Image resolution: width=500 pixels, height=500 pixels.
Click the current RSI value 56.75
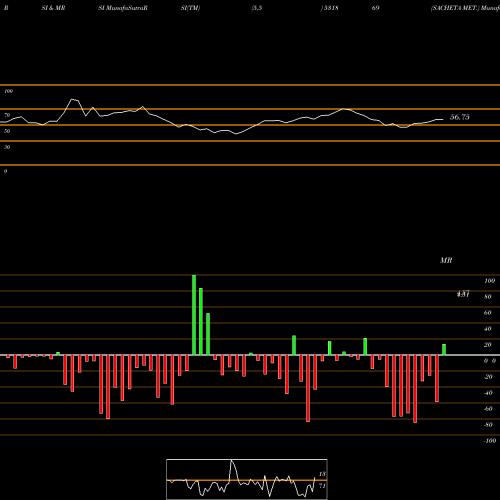tap(460, 117)
